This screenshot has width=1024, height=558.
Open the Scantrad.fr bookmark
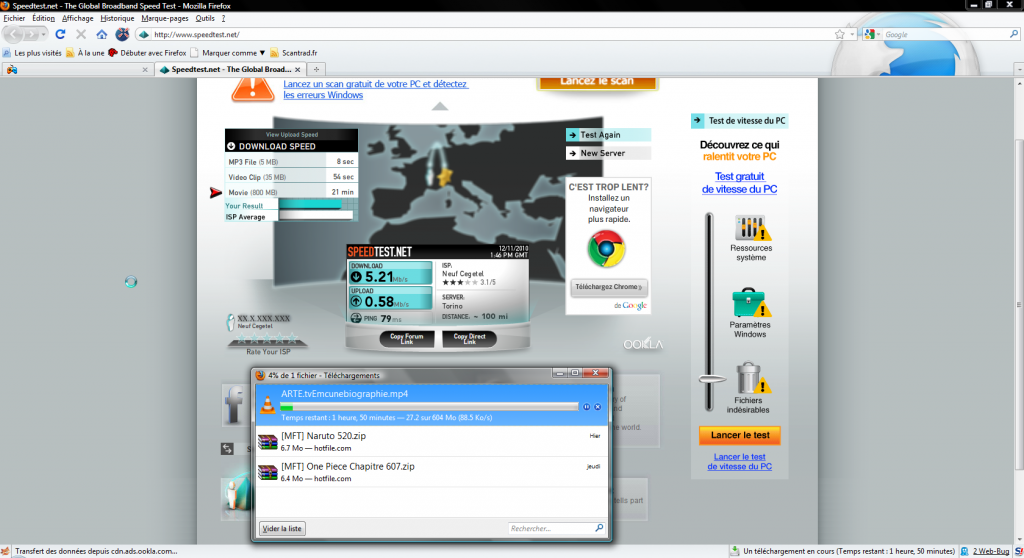[294, 53]
